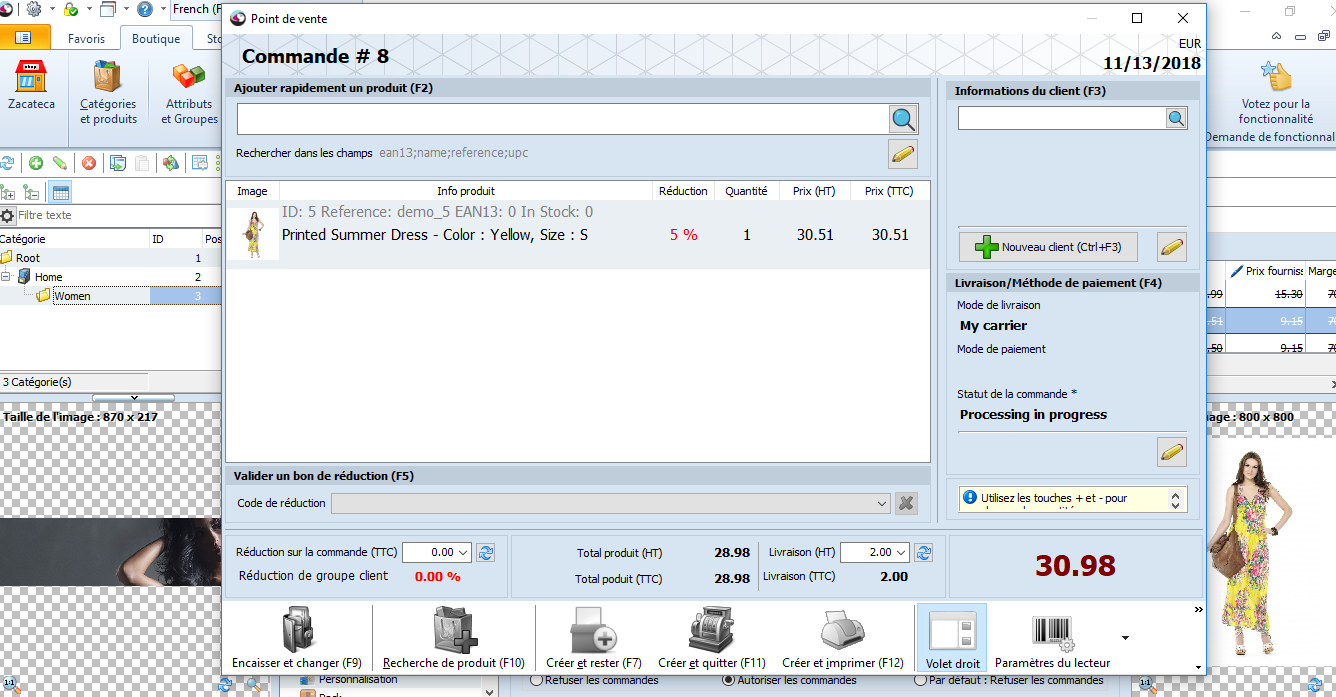
Task: Switch to the Favoris ribbon tab
Action: (86, 39)
